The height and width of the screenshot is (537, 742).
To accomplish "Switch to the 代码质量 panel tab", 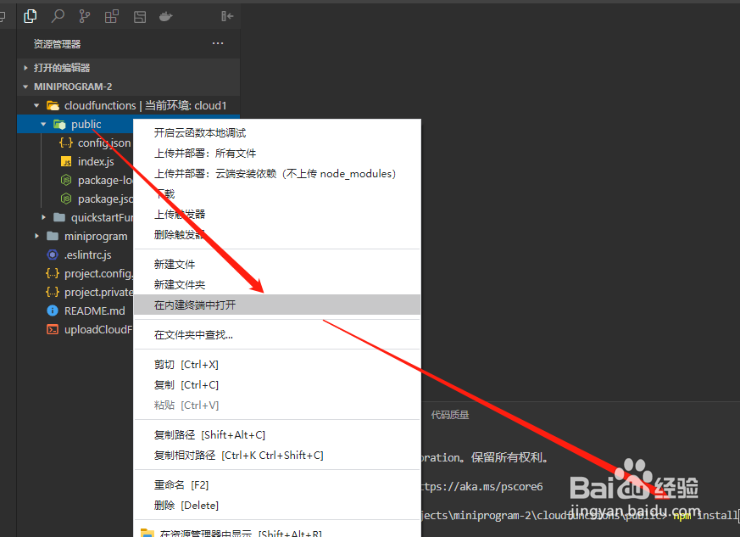I will (450, 415).
